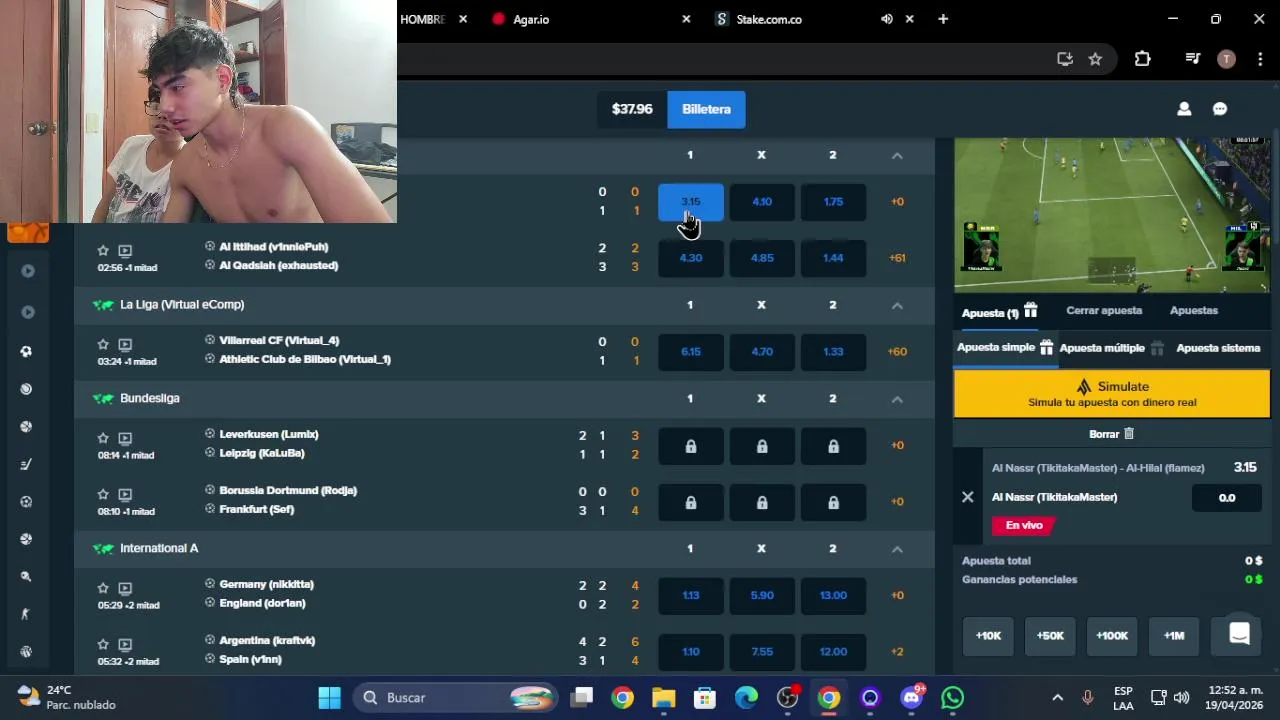Launch WhatsApp from the taskbar
The image size is (1280, 720).
pos(952,697)
